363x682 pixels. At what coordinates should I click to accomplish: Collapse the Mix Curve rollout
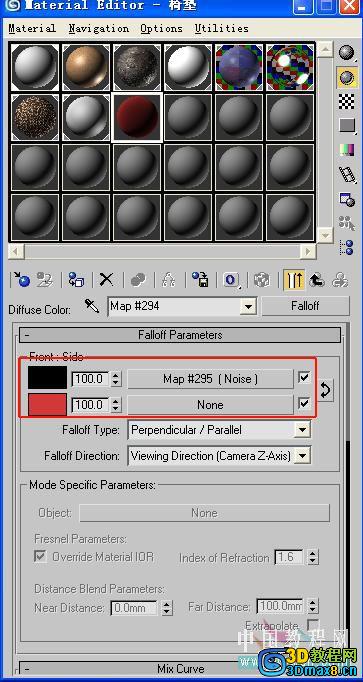180,668
